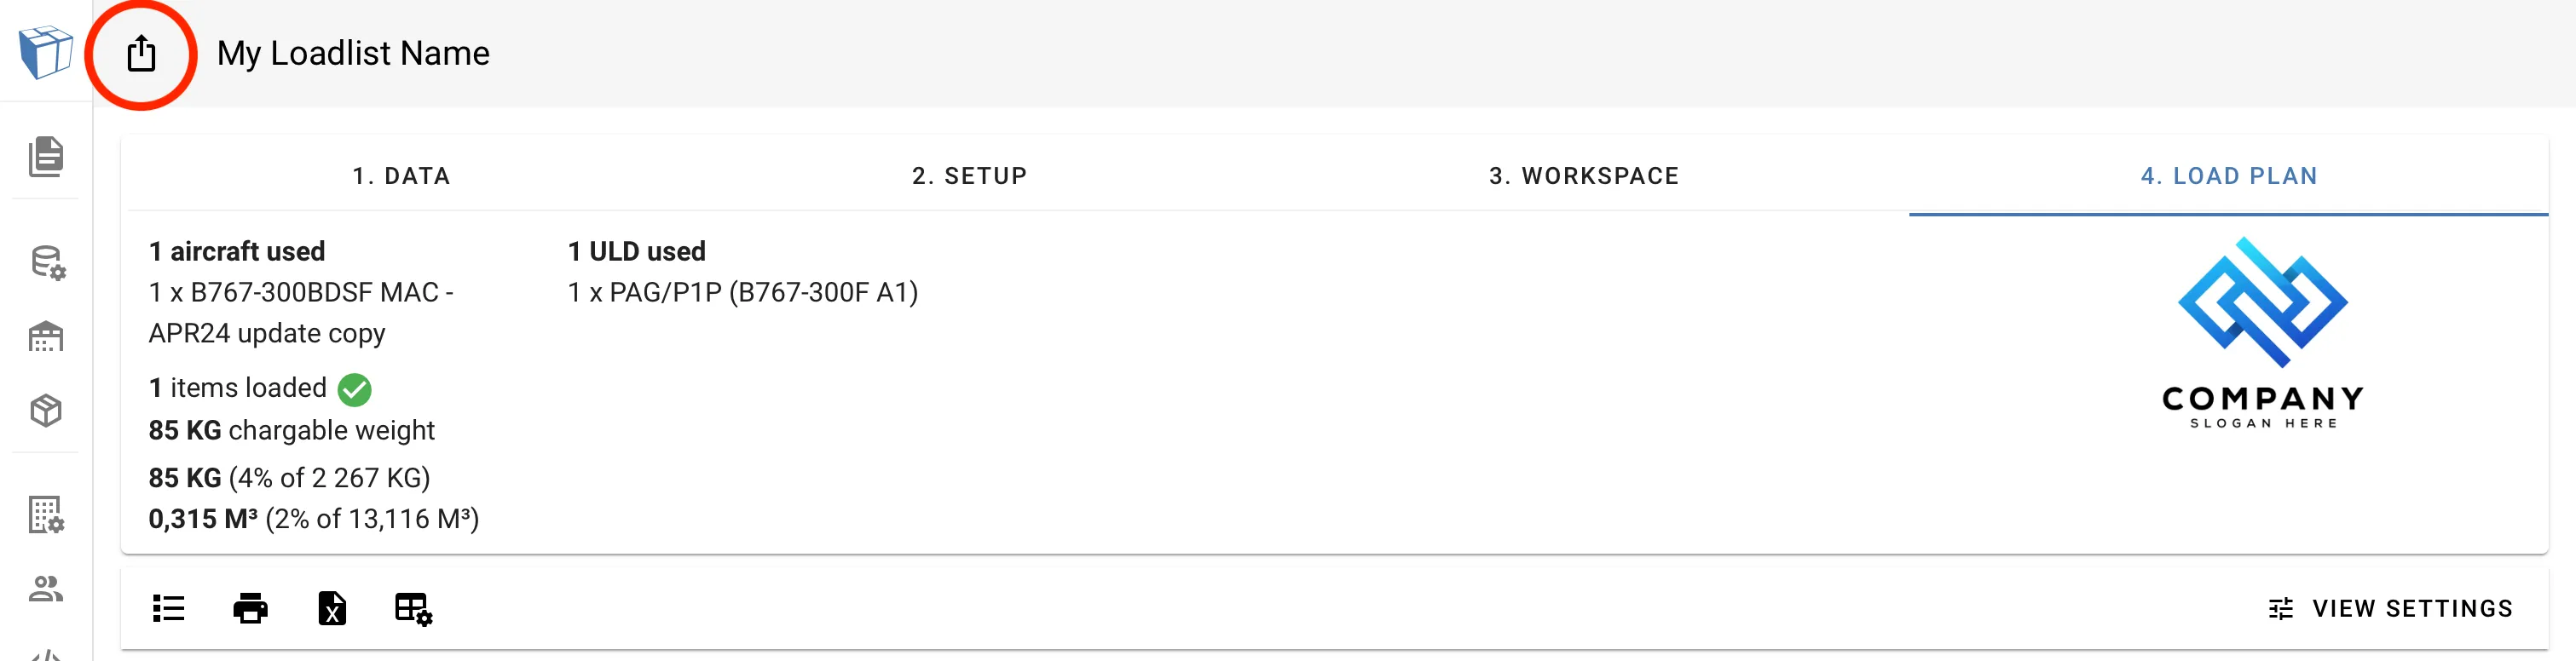
Task: Select the LOAD PLAN tab
Action: [2228, 175]
